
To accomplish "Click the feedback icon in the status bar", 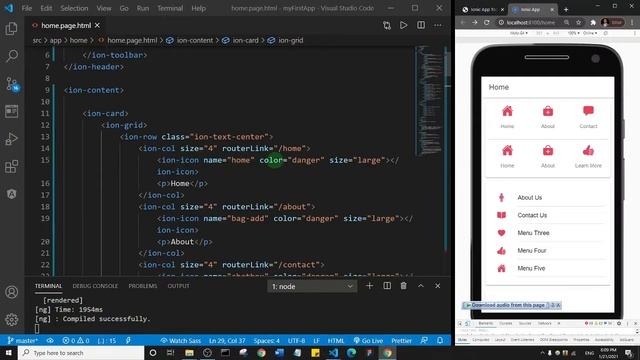I will [424, 340].
